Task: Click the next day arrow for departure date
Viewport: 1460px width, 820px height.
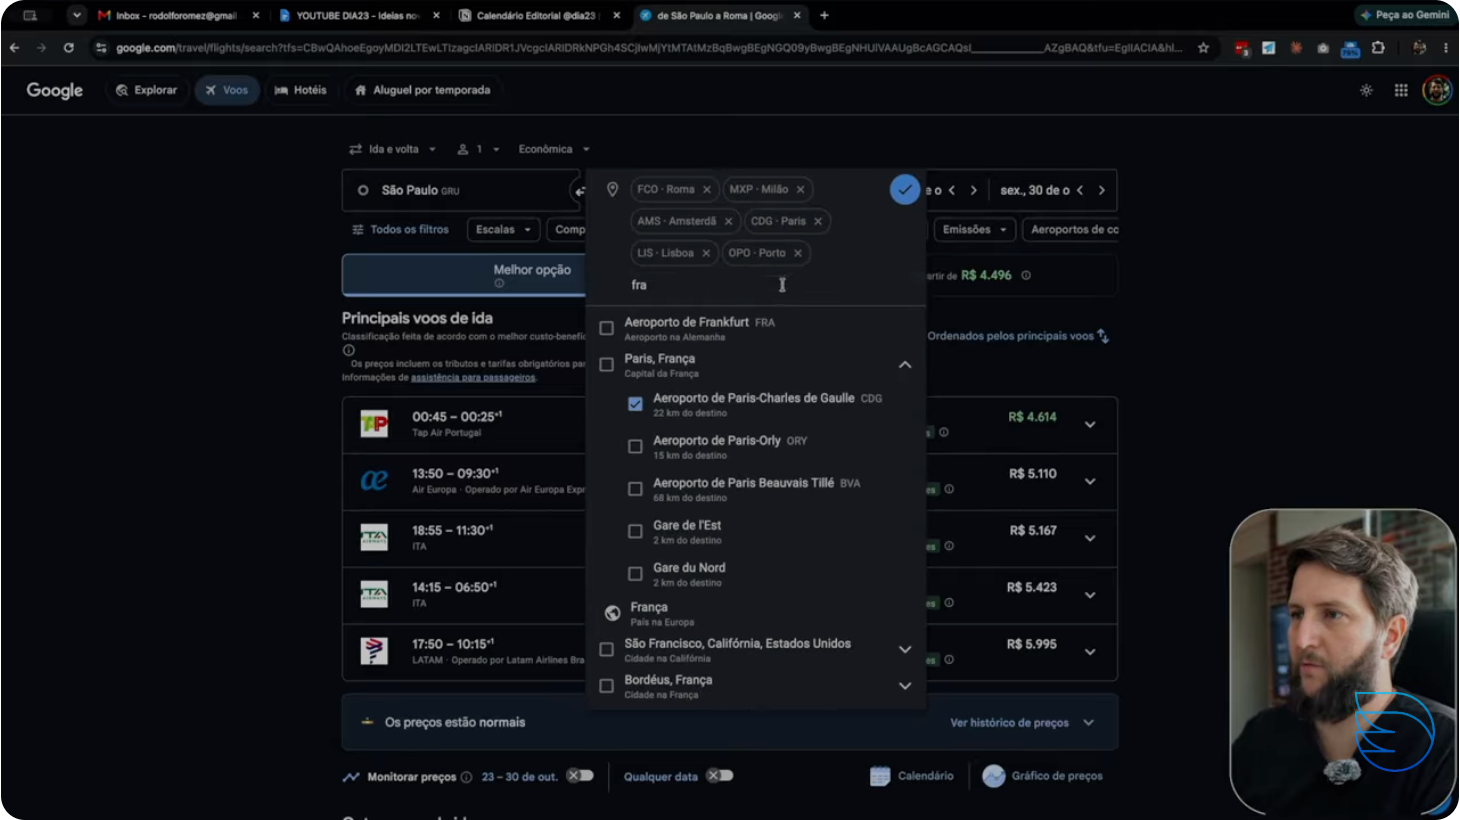Action: pyautogui.click(x=973, y=190)
